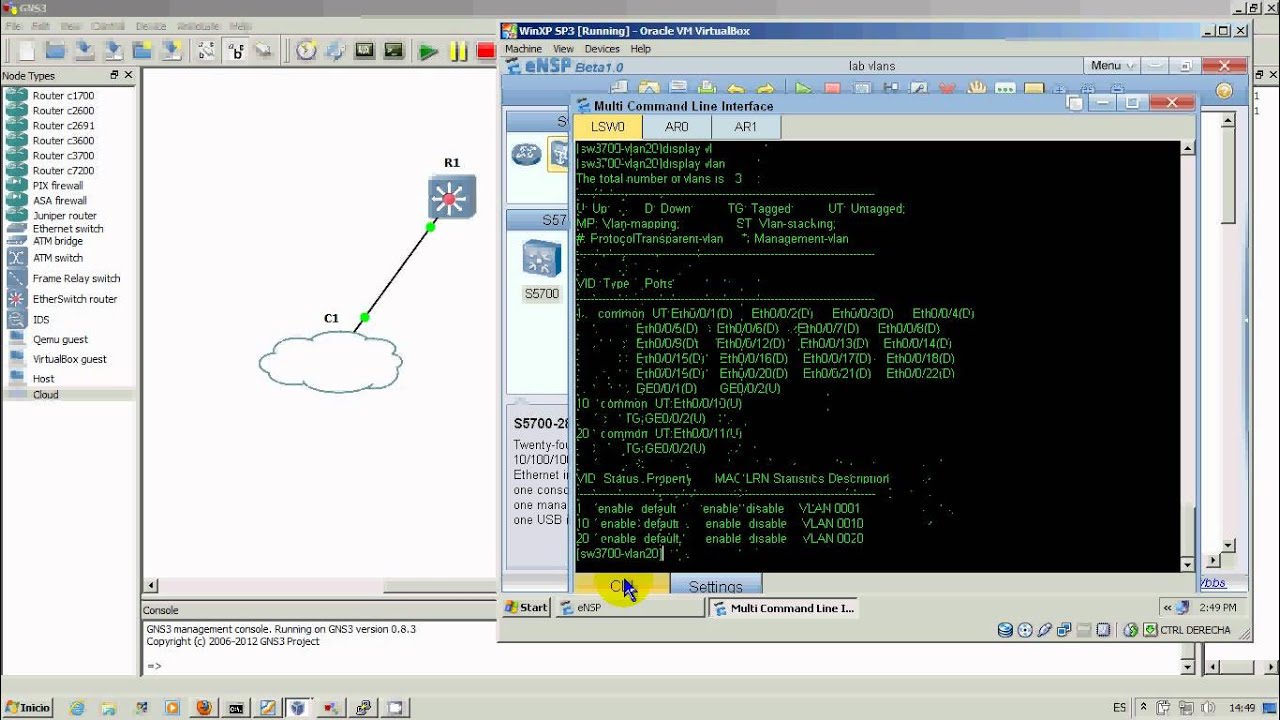Click the C1 cloud node on canvas
This screenshot has height=720, width=1280.
(x=331, y=361)
